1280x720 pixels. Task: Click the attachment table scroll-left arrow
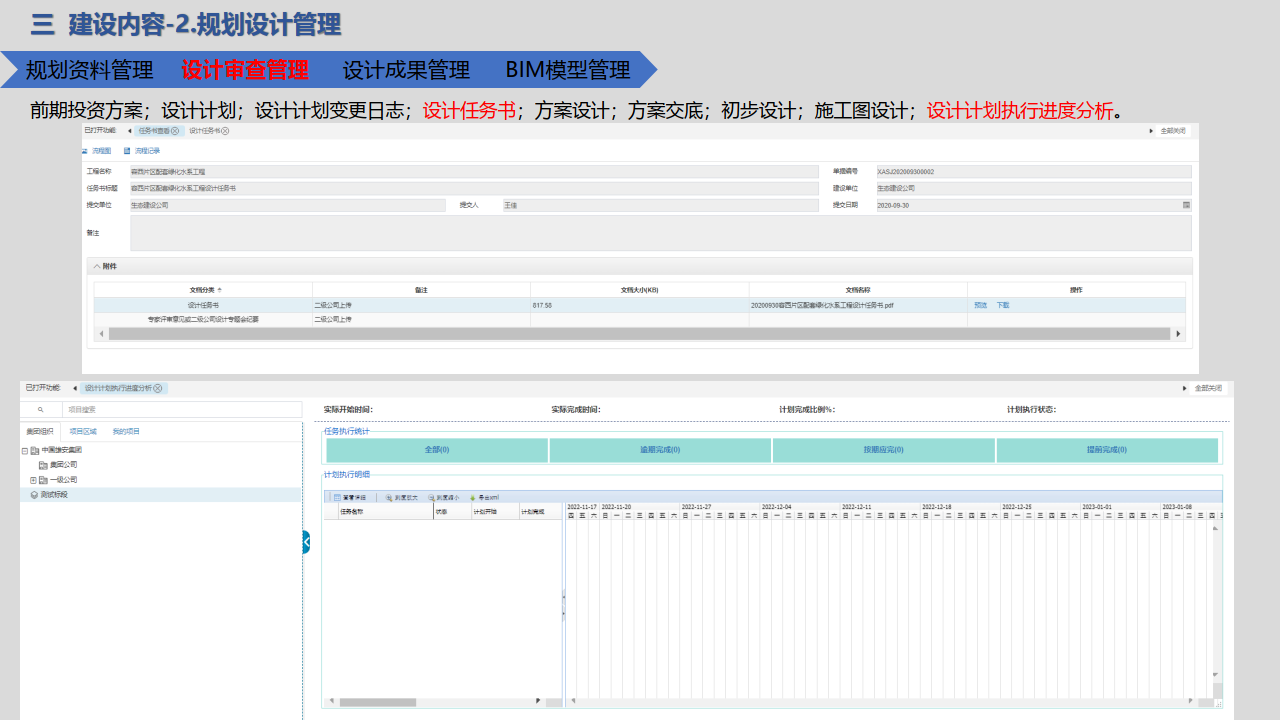click(x=100, y=334)
